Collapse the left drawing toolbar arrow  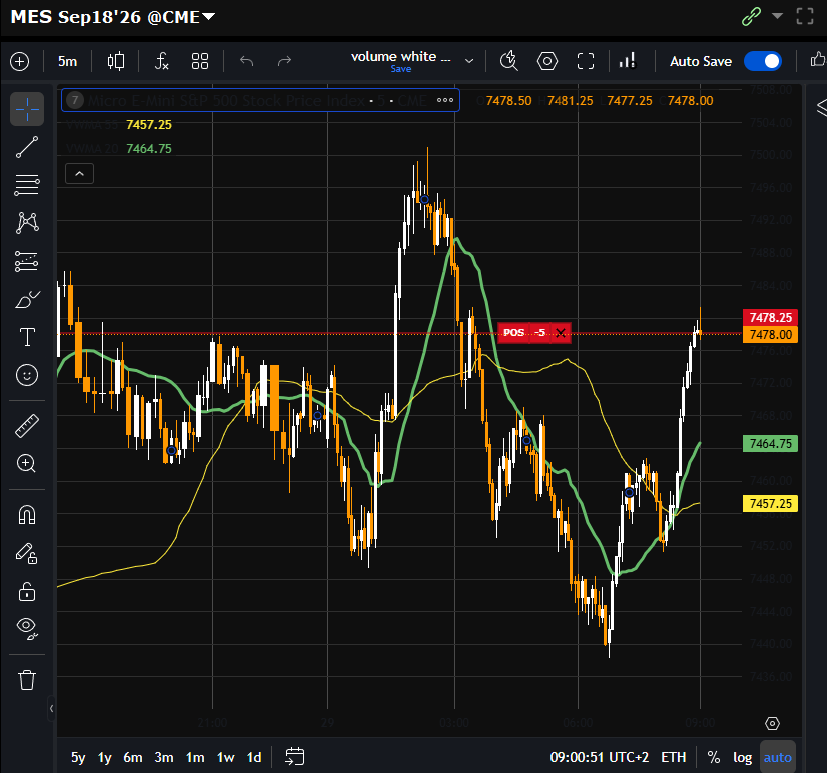coord(51,708)
